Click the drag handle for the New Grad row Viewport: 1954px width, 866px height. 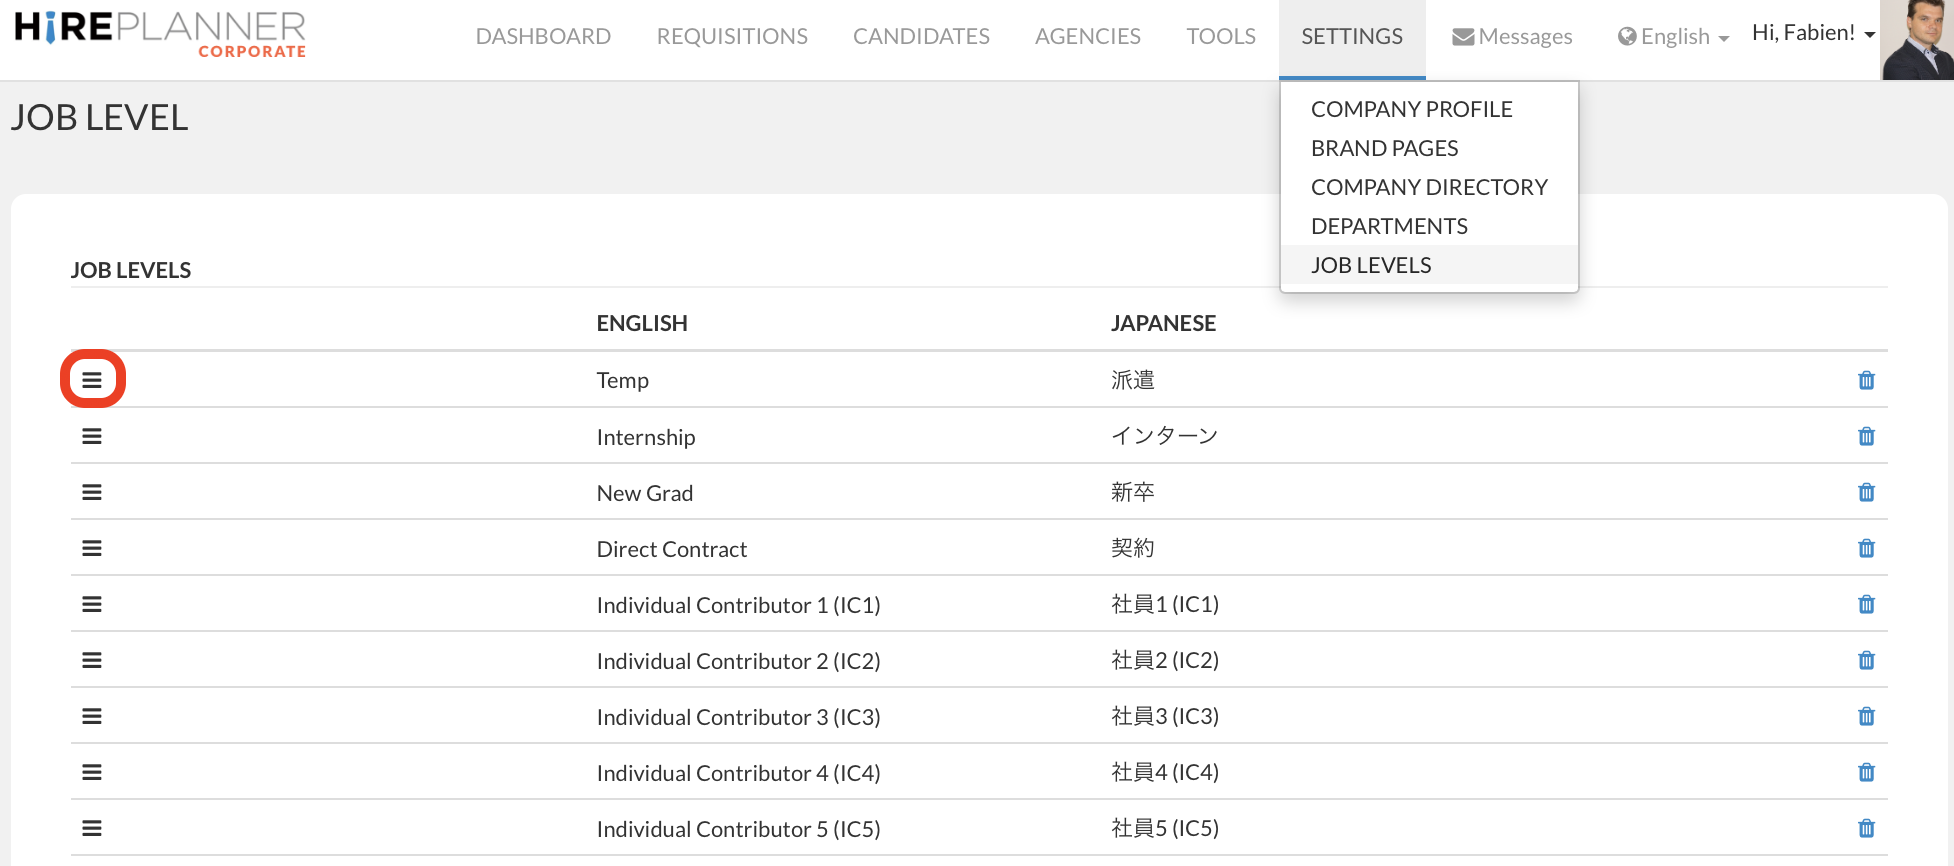point(92,492)
